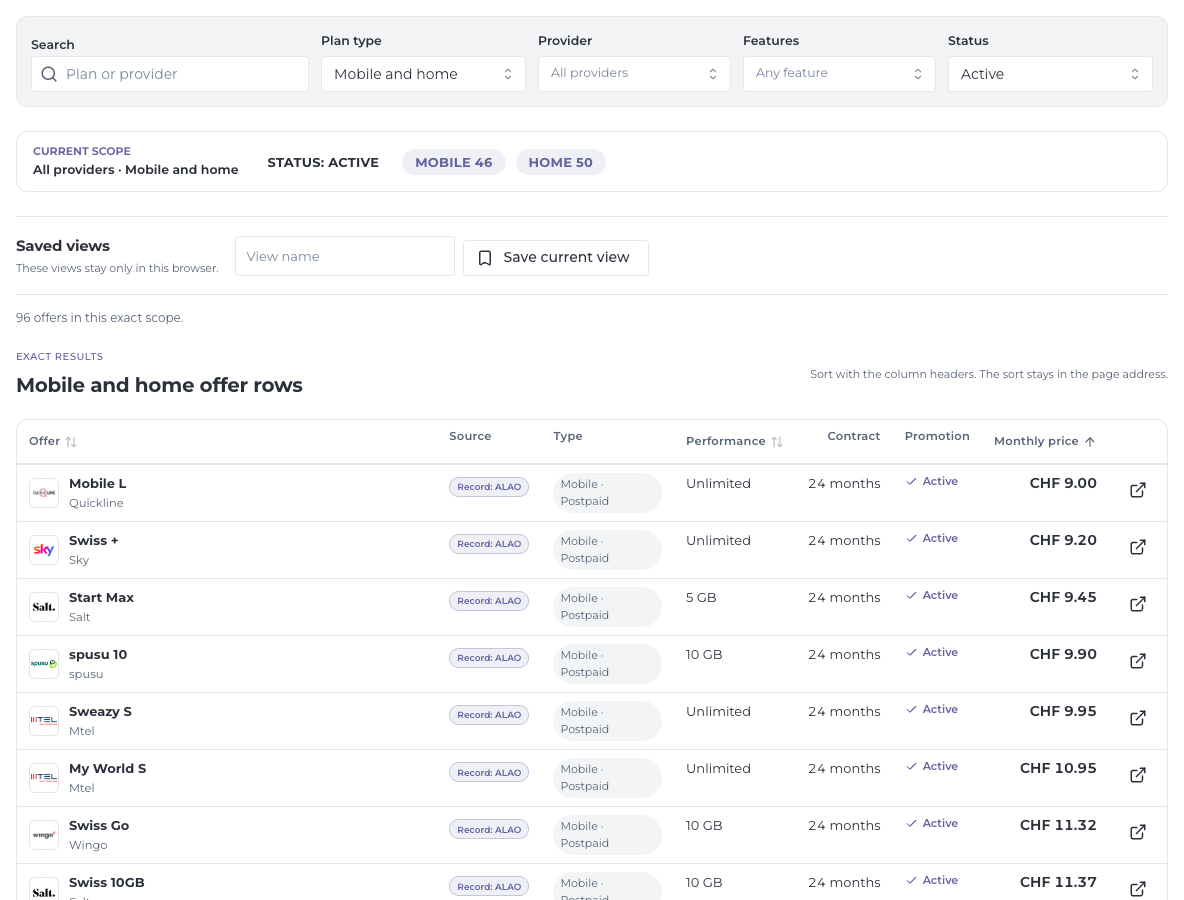Click the Sweazy S offer name
The image size is (1184, 900).
coord(100,711)
